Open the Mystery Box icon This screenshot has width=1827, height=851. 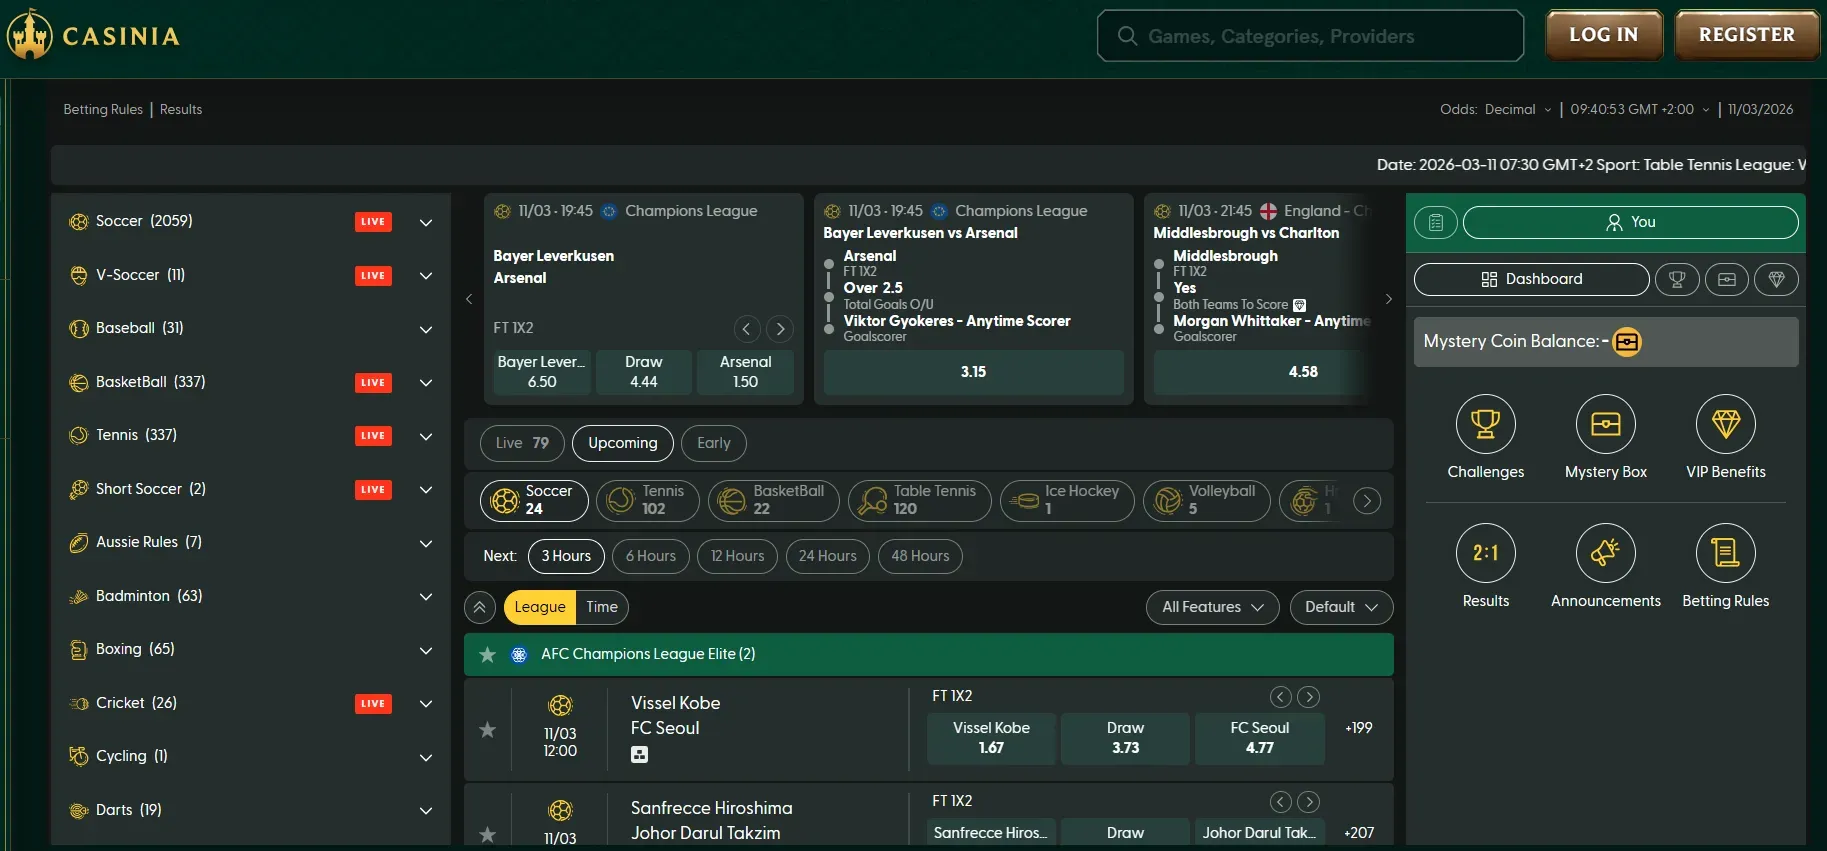(x=1605, y=425)
